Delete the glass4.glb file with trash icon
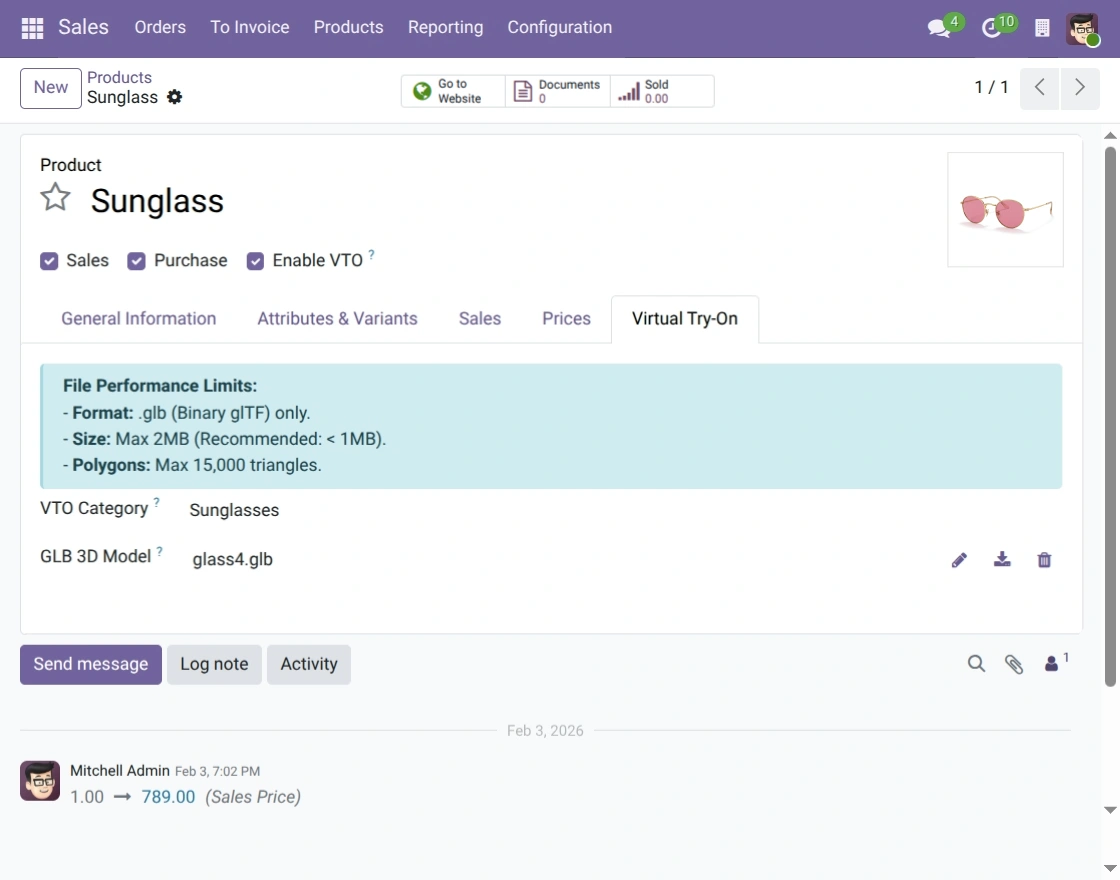 click(x=1044, y=559)
